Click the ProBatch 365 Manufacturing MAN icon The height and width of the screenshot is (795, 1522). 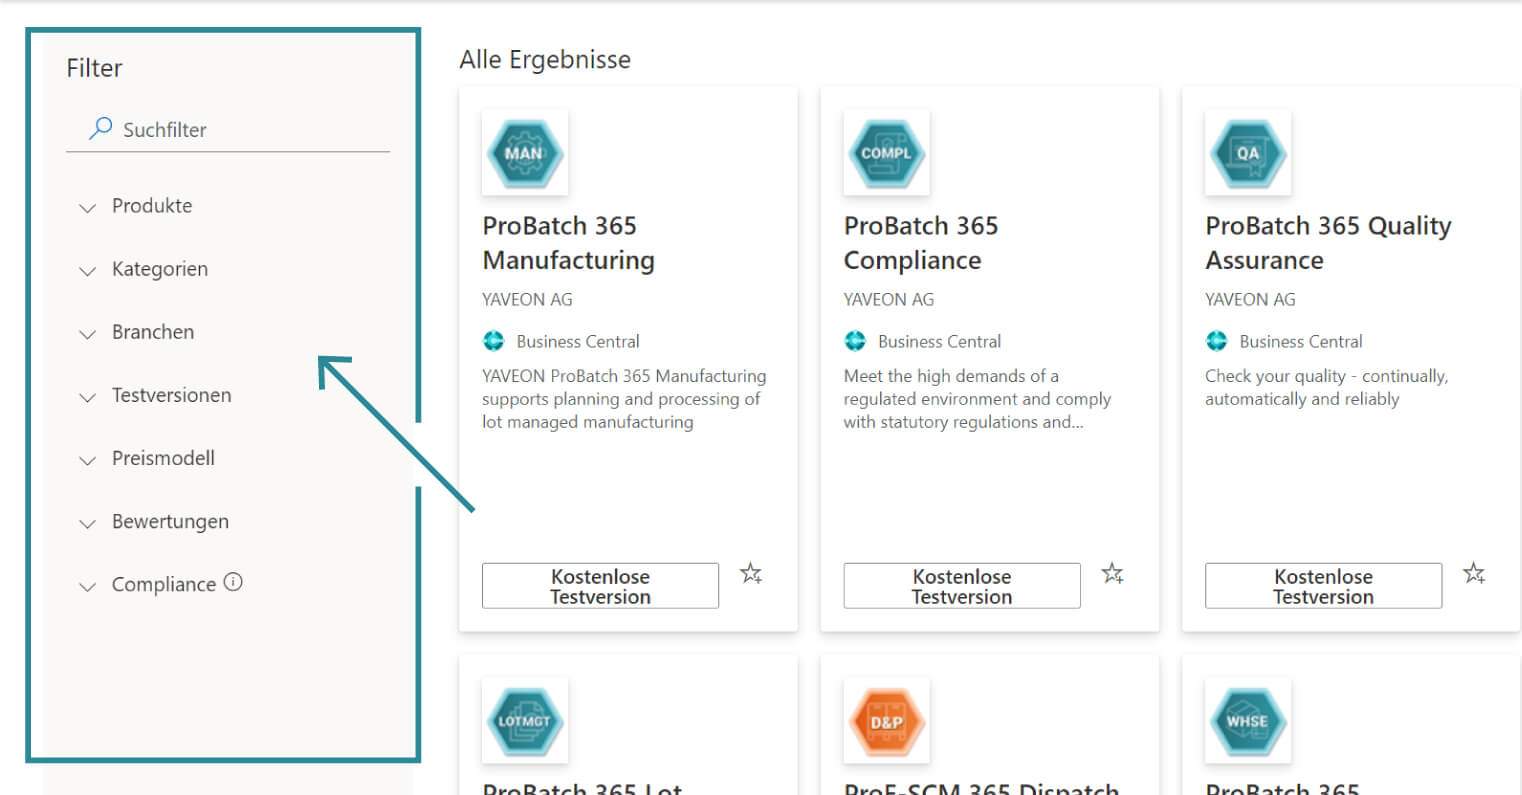pos(525,153)
